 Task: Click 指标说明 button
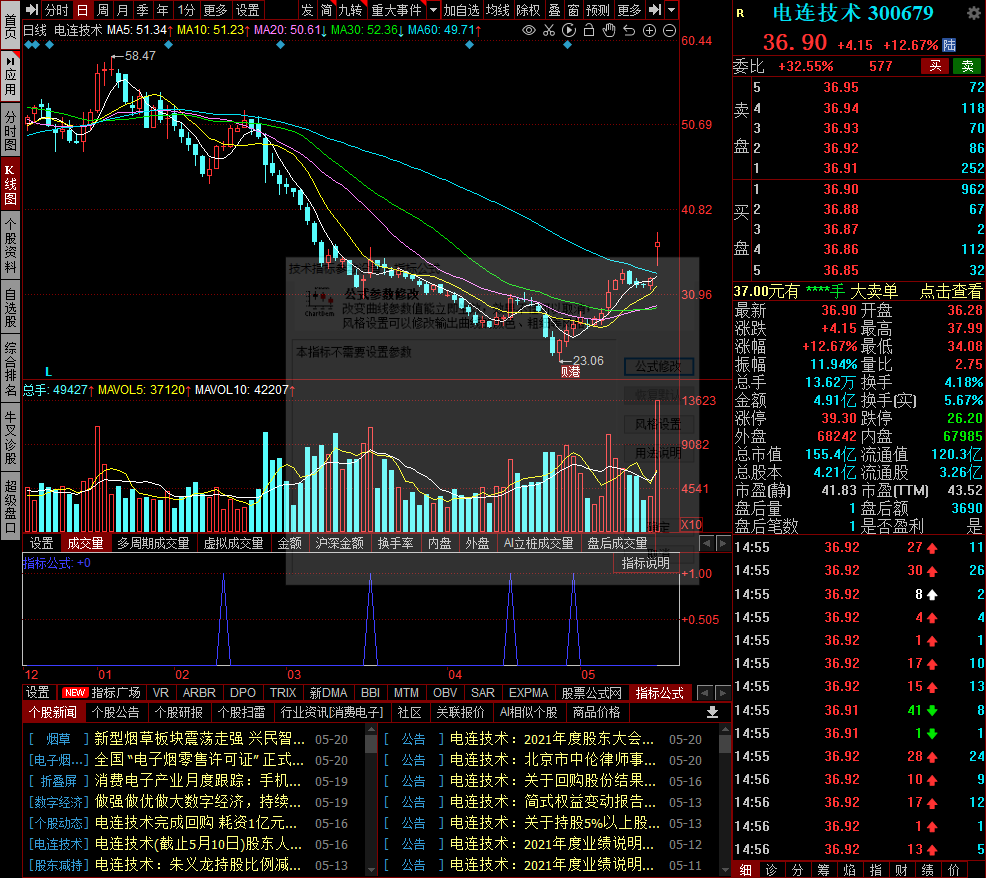(645, 563)
